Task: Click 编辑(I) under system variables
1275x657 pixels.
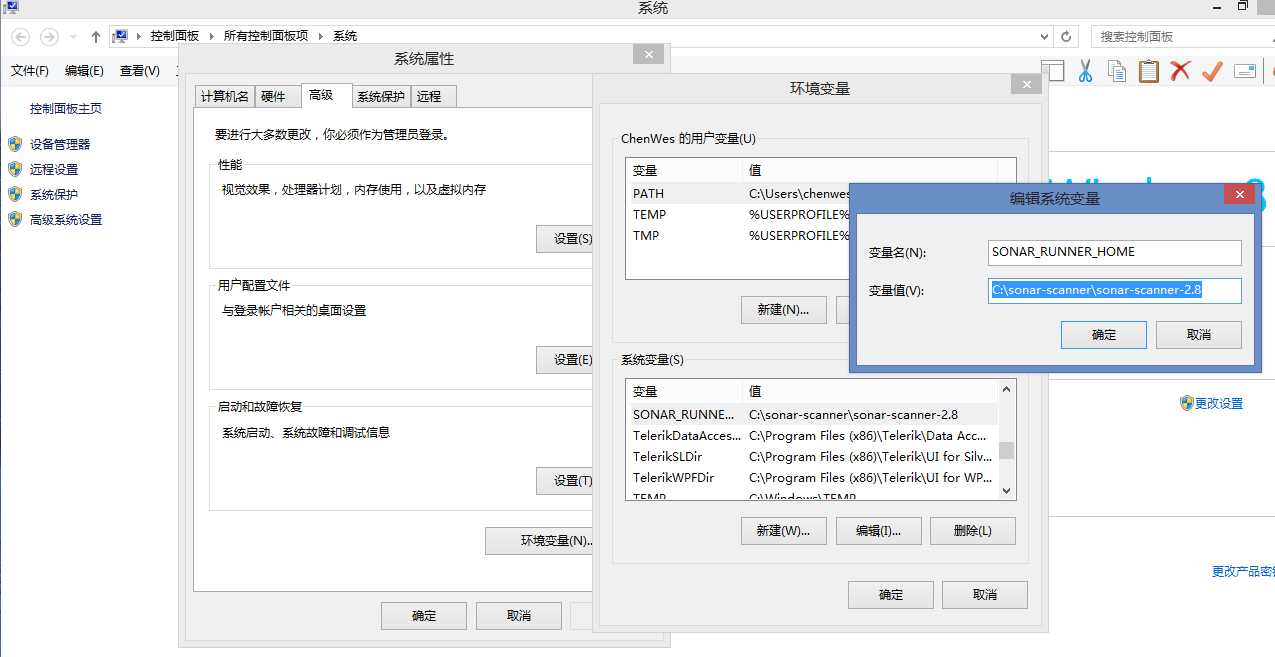Action: 878,530
